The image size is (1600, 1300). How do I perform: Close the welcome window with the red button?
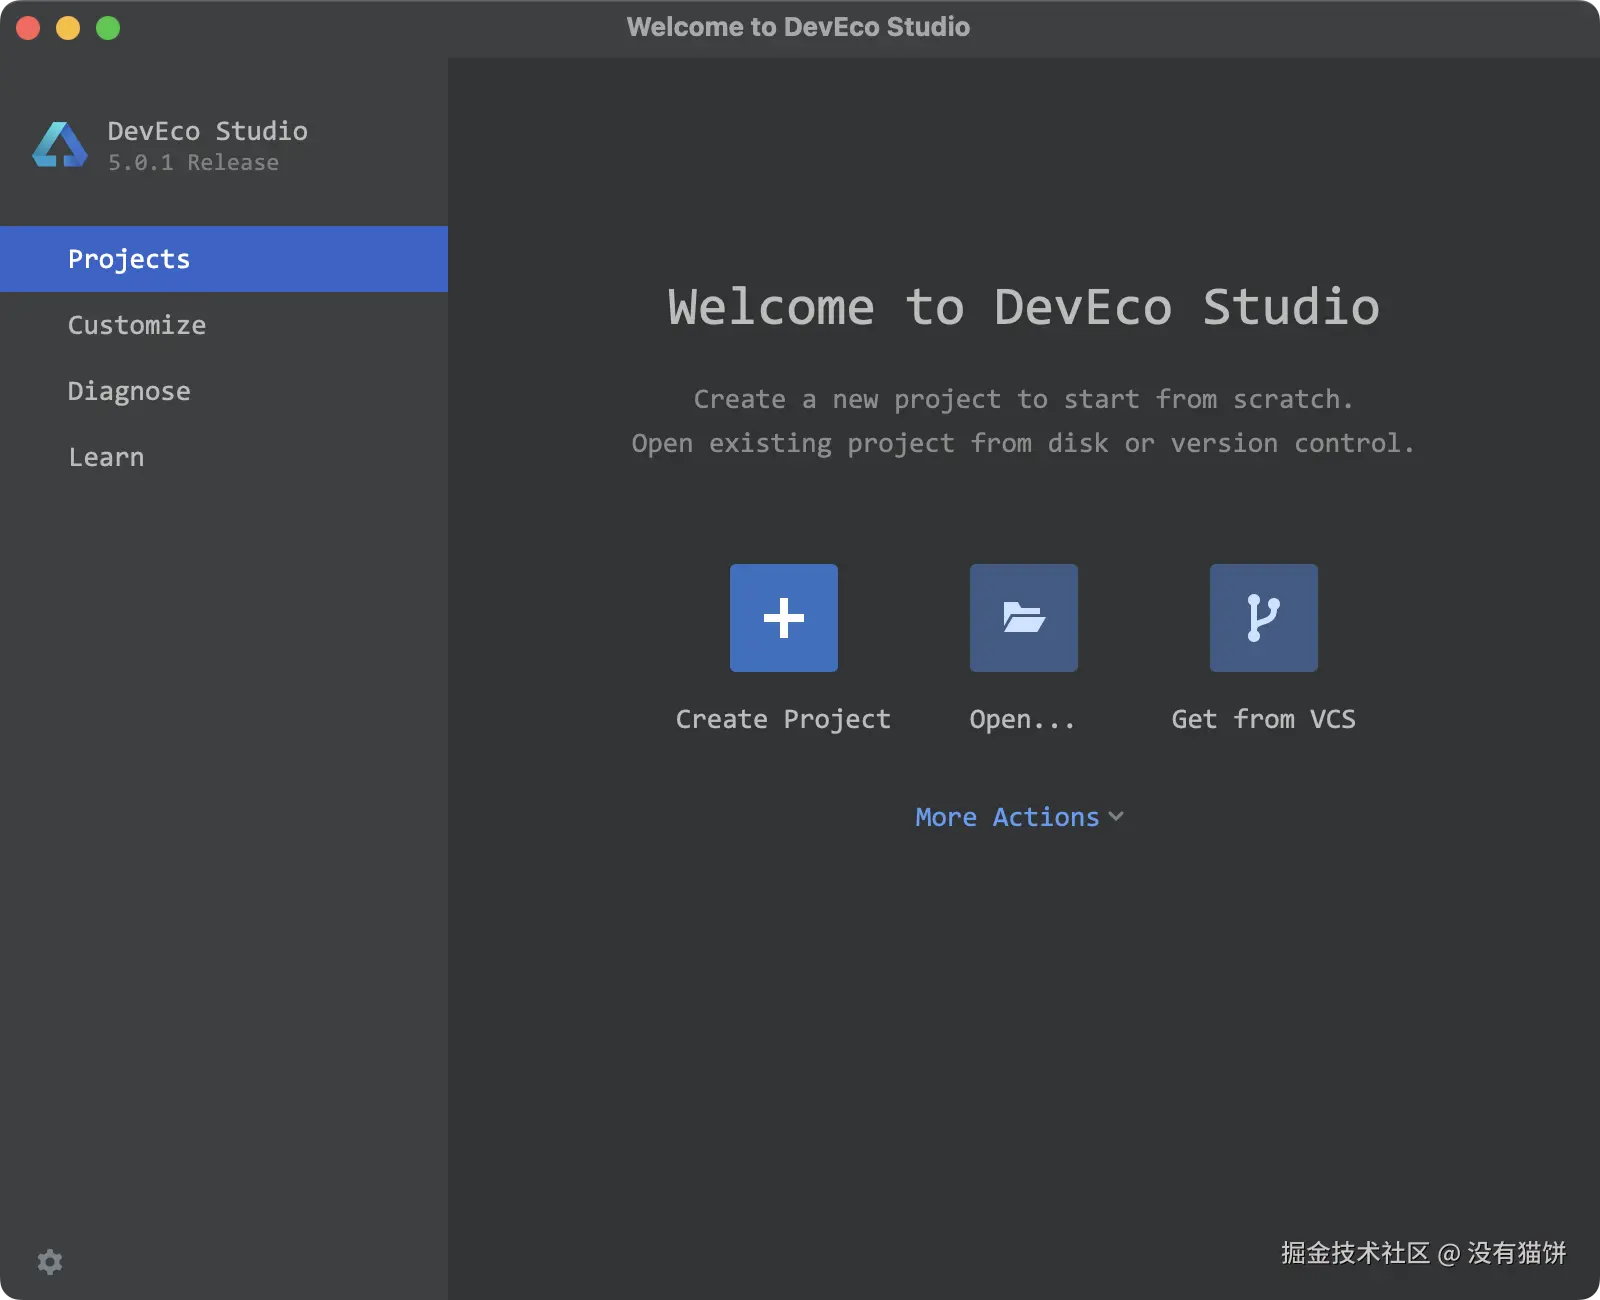click(x=28, y=28)
